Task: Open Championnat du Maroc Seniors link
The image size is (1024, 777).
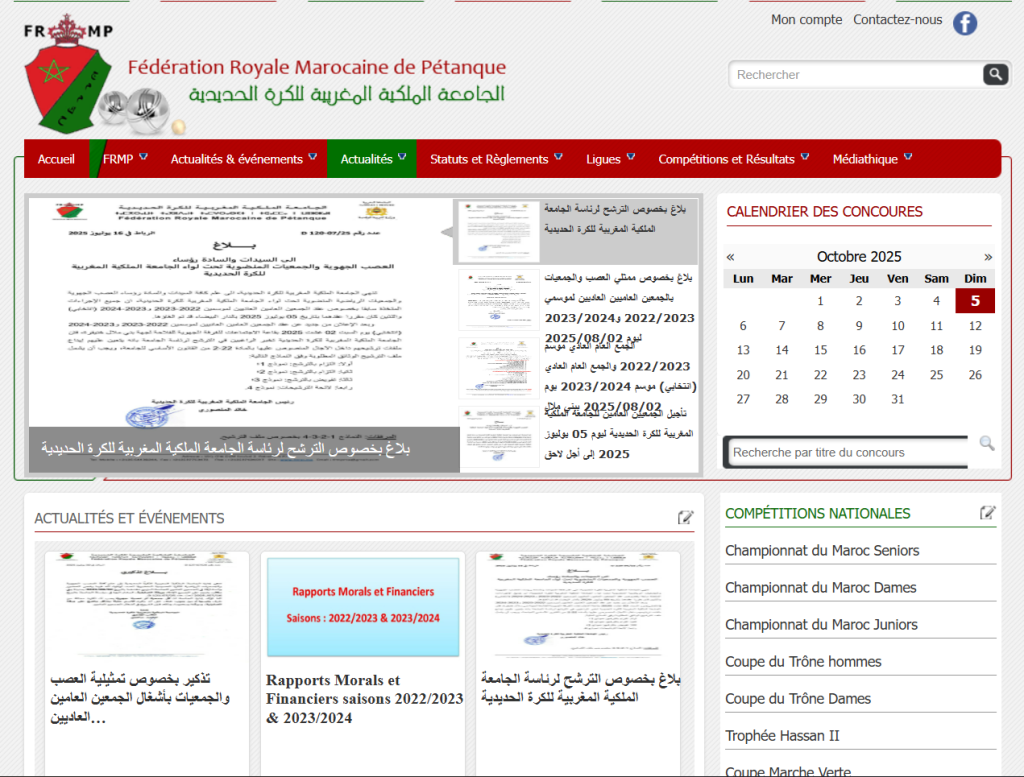Action: click(821, 551)
